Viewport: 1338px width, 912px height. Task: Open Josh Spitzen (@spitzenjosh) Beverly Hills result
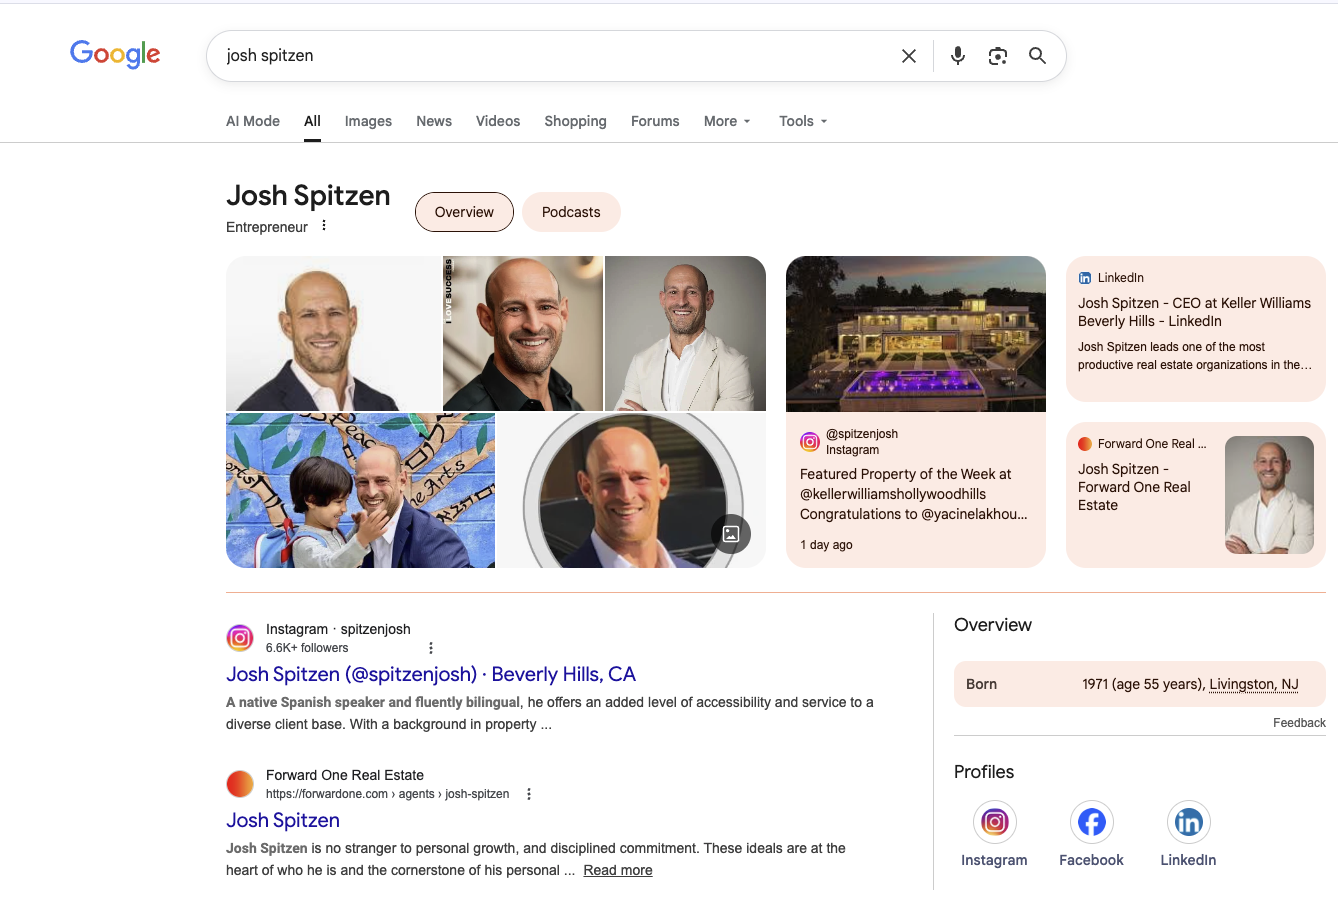pyautogui.click(x=431, y=674)
